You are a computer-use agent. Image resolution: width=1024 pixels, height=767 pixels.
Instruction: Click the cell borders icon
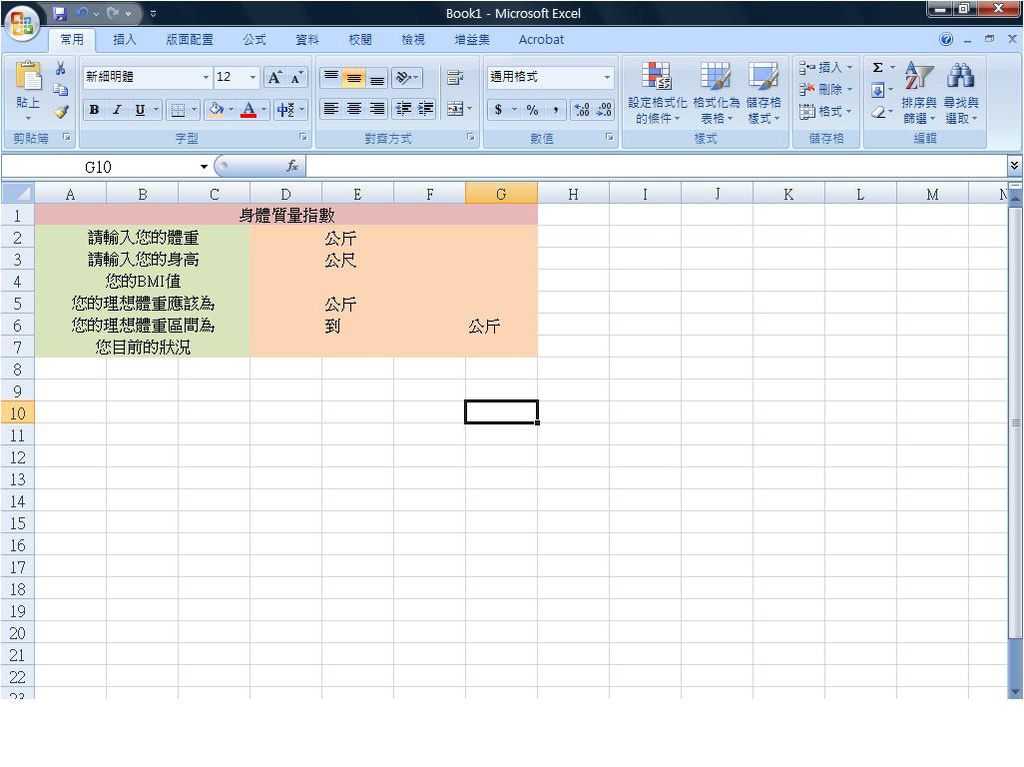click(x=178, y=110)
